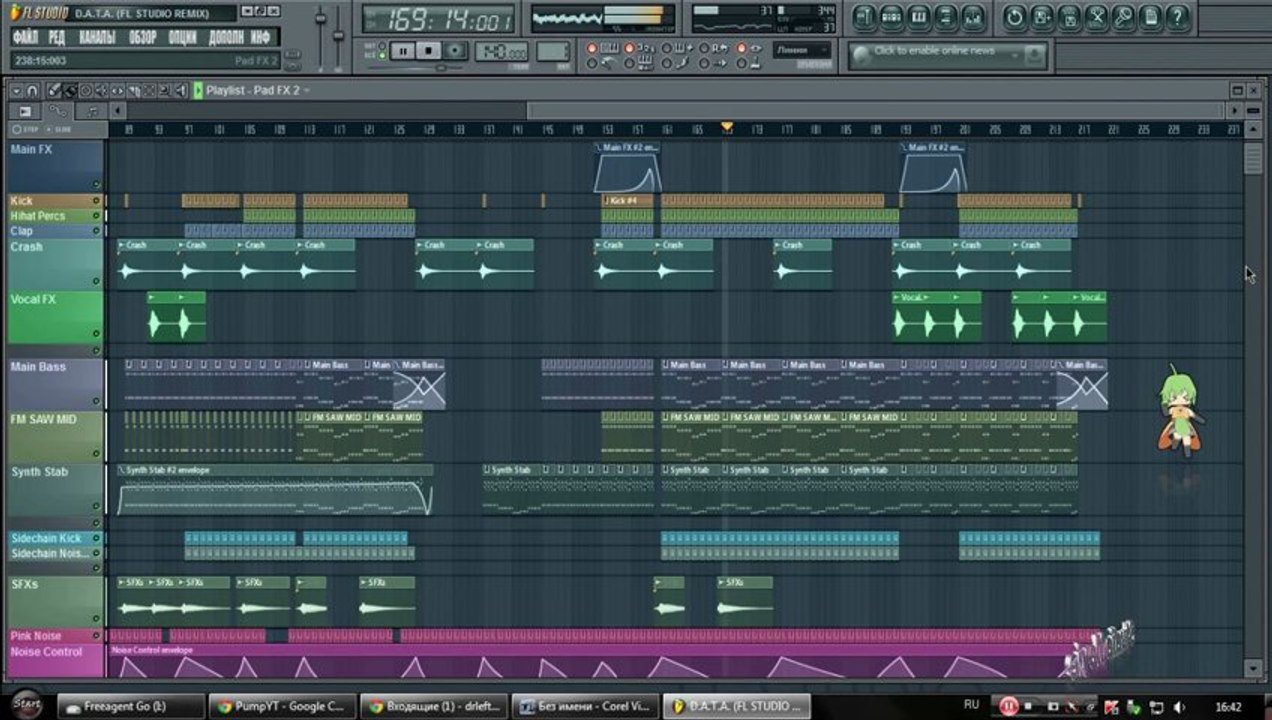Click the tempo display 140.000
This screenshot has width=1272, height=720.
click(501, 51)
